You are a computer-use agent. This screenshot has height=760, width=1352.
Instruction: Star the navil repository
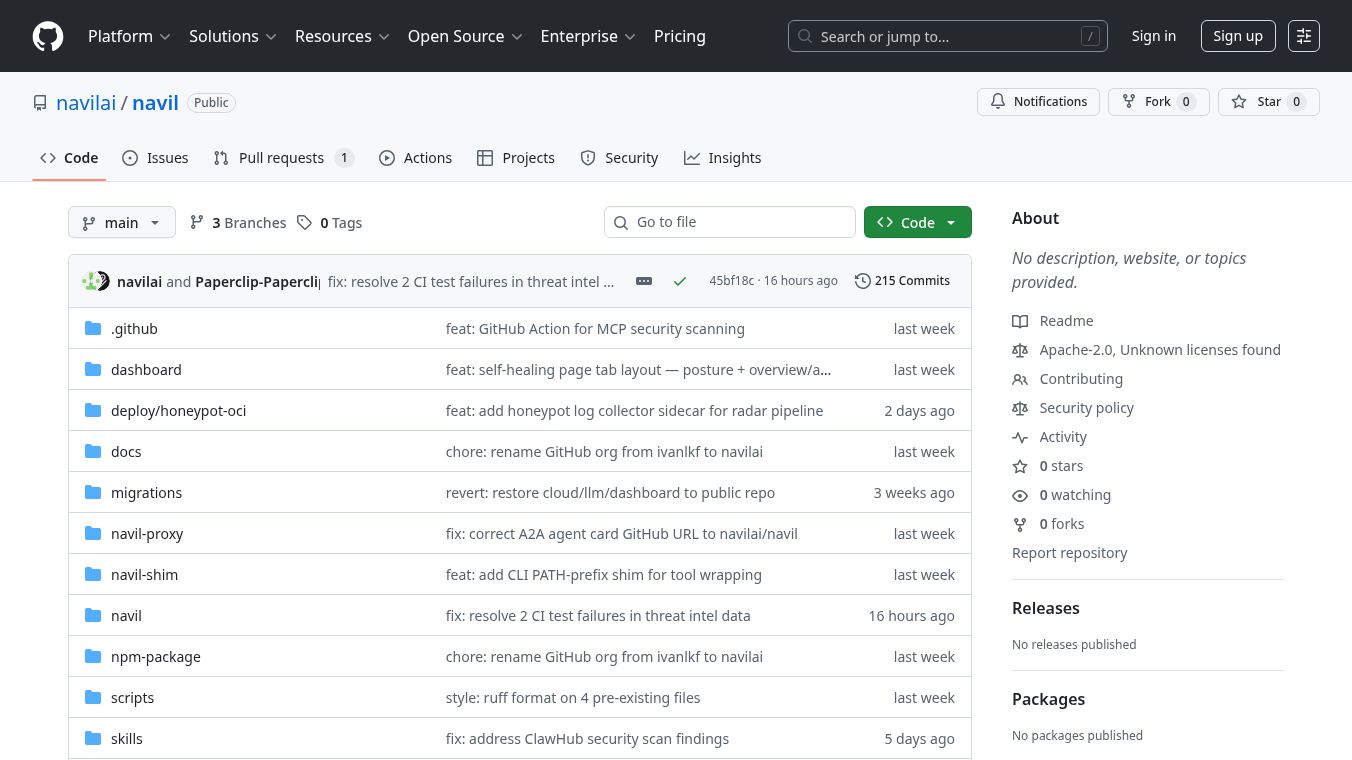click(x=1268, y=102)
